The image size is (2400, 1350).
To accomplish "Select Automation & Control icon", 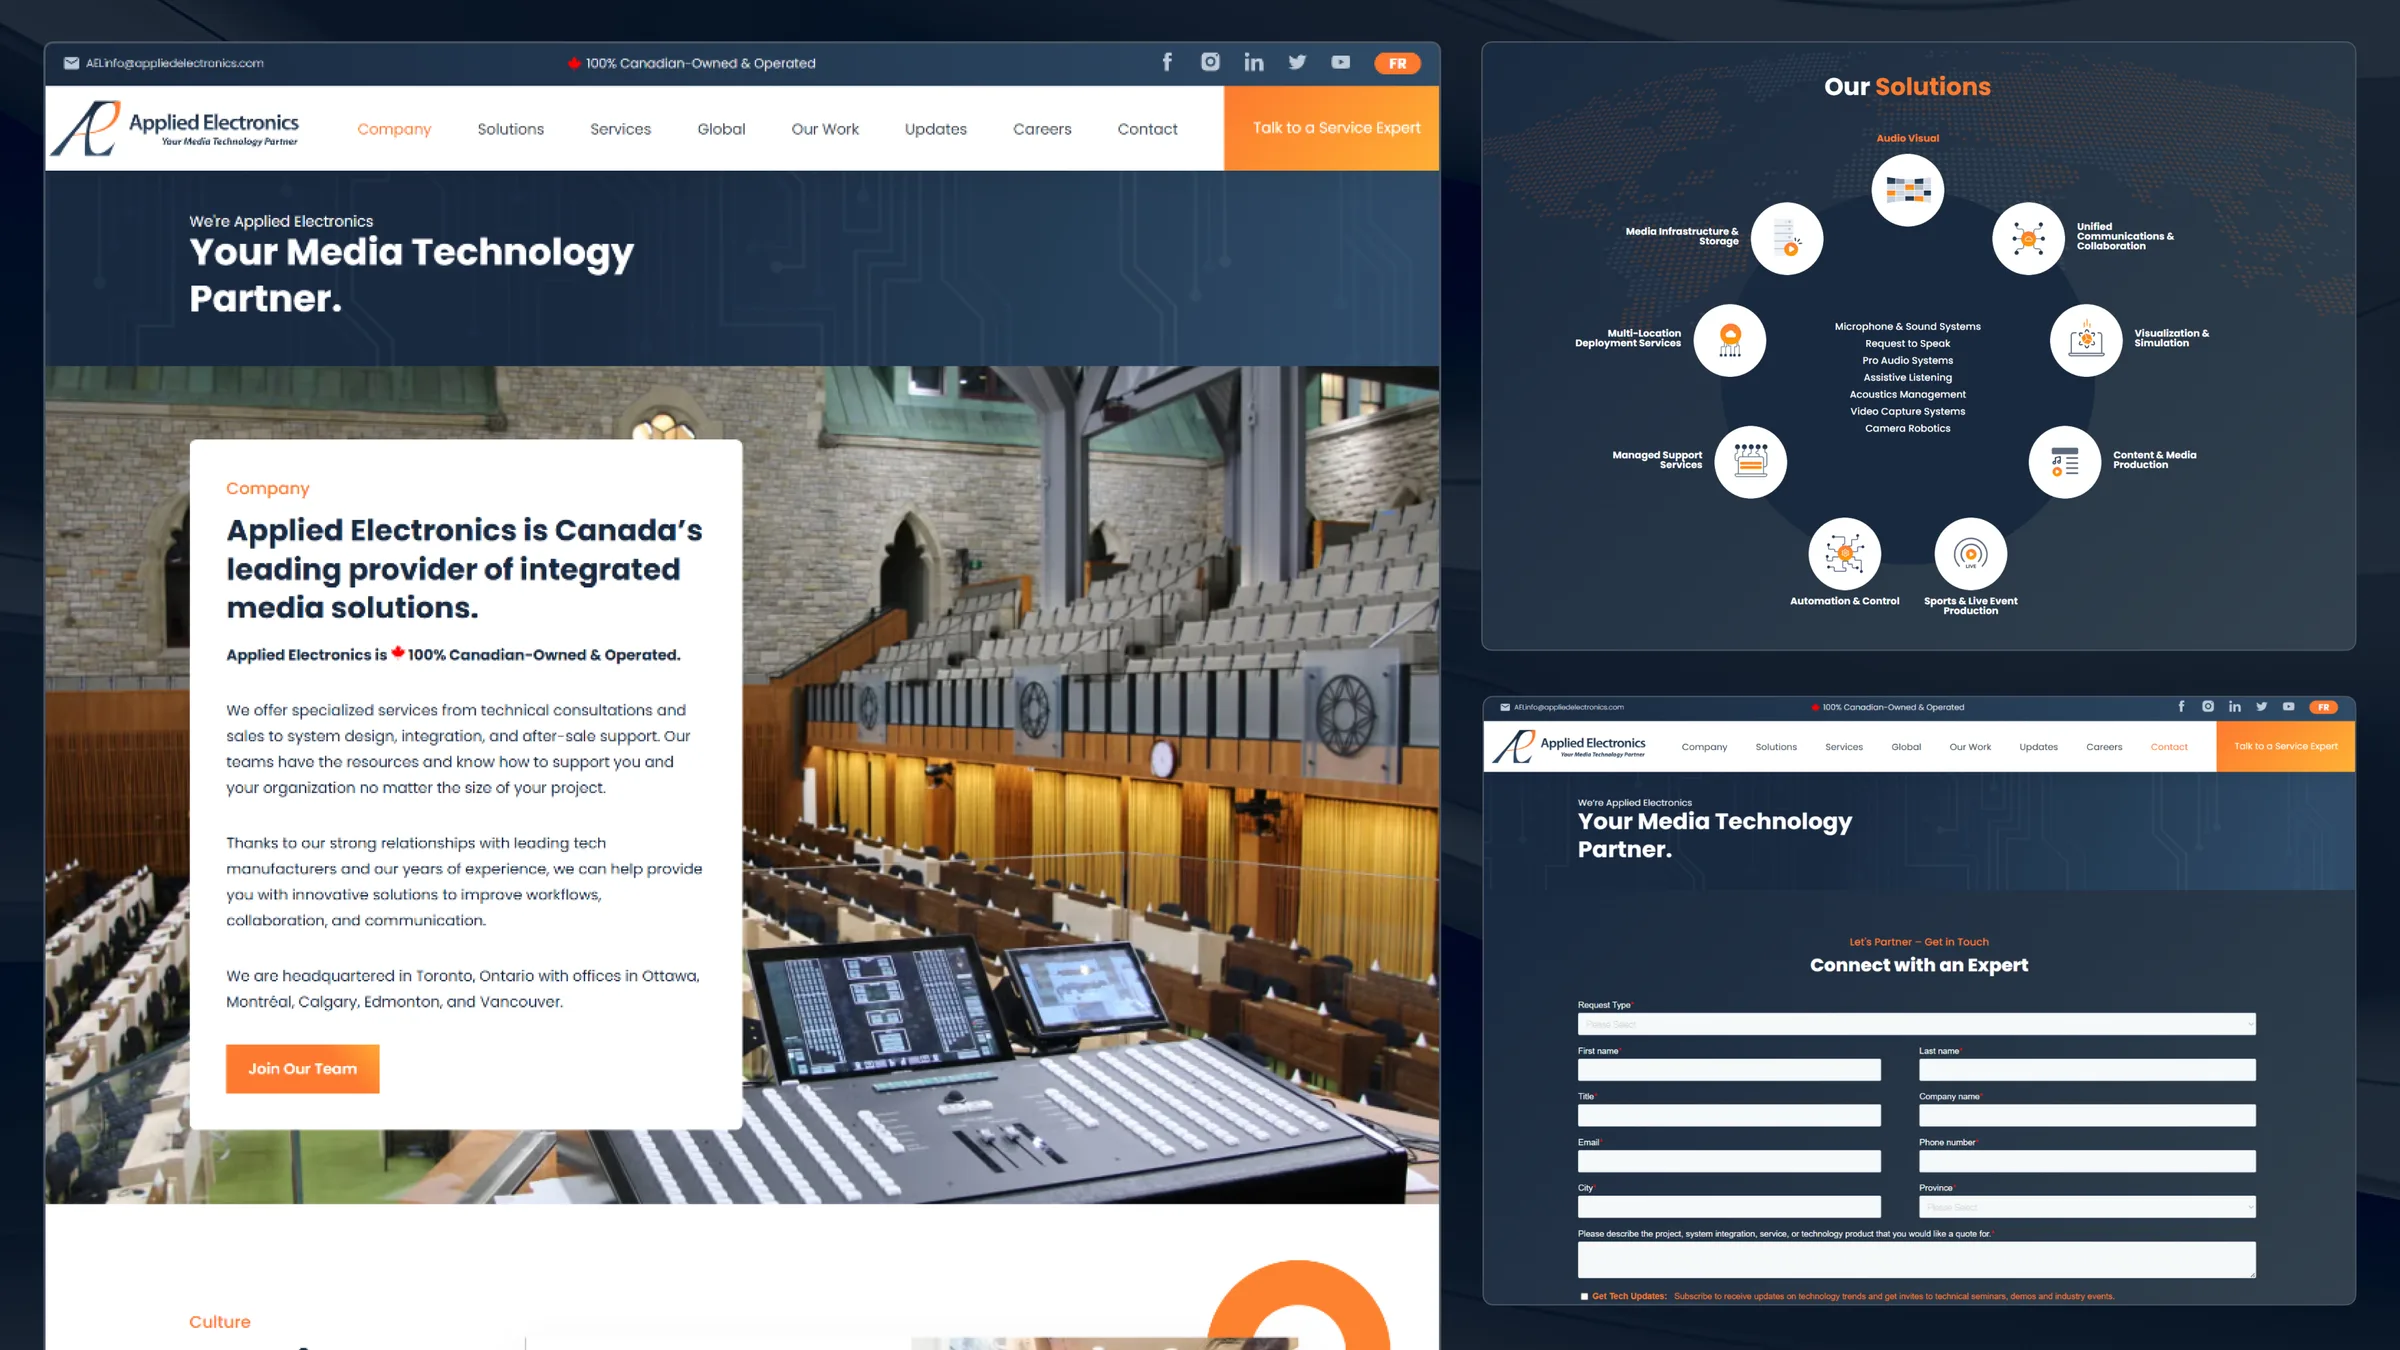I will pyautogui.click(x=1844, y=553).
